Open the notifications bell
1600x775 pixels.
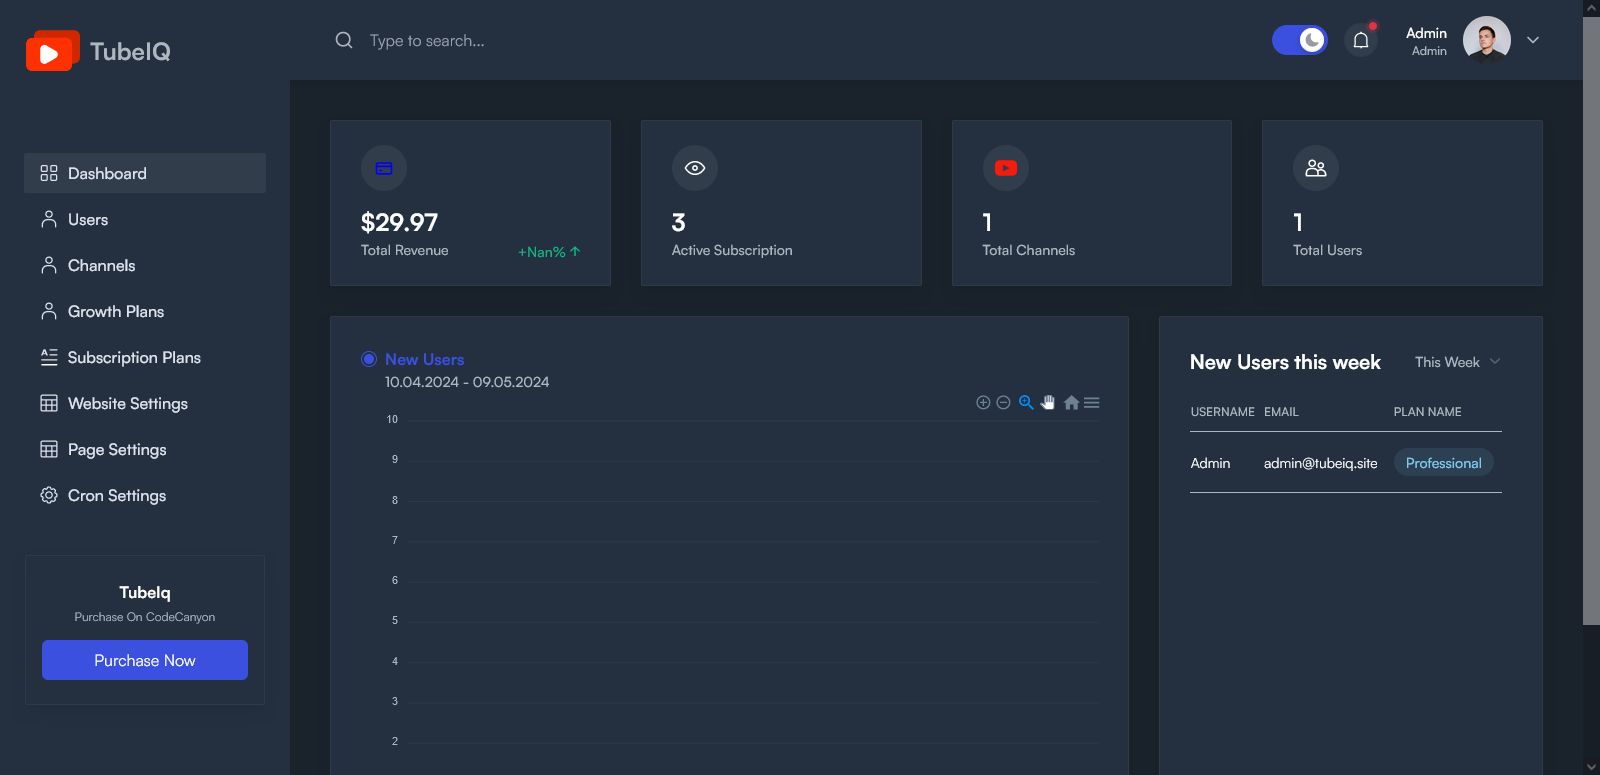pos(1361,41)
